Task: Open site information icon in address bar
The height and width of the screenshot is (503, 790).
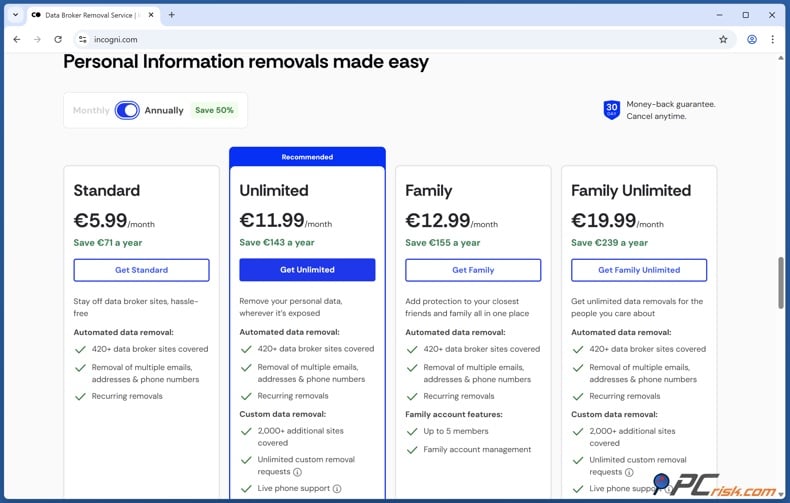Action: 83,39
